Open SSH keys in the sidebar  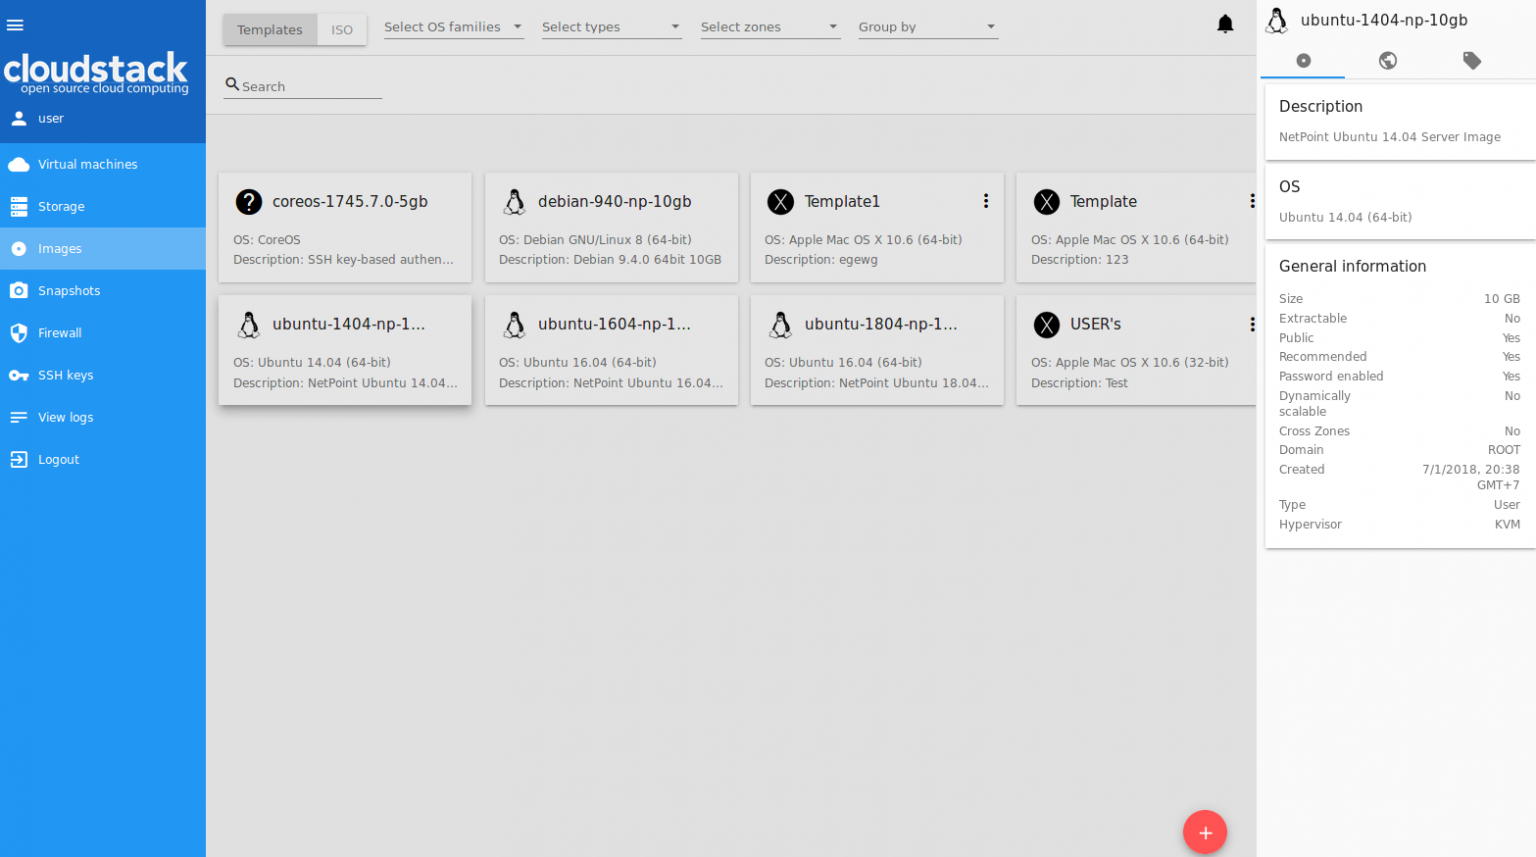(x=66, y=375)
